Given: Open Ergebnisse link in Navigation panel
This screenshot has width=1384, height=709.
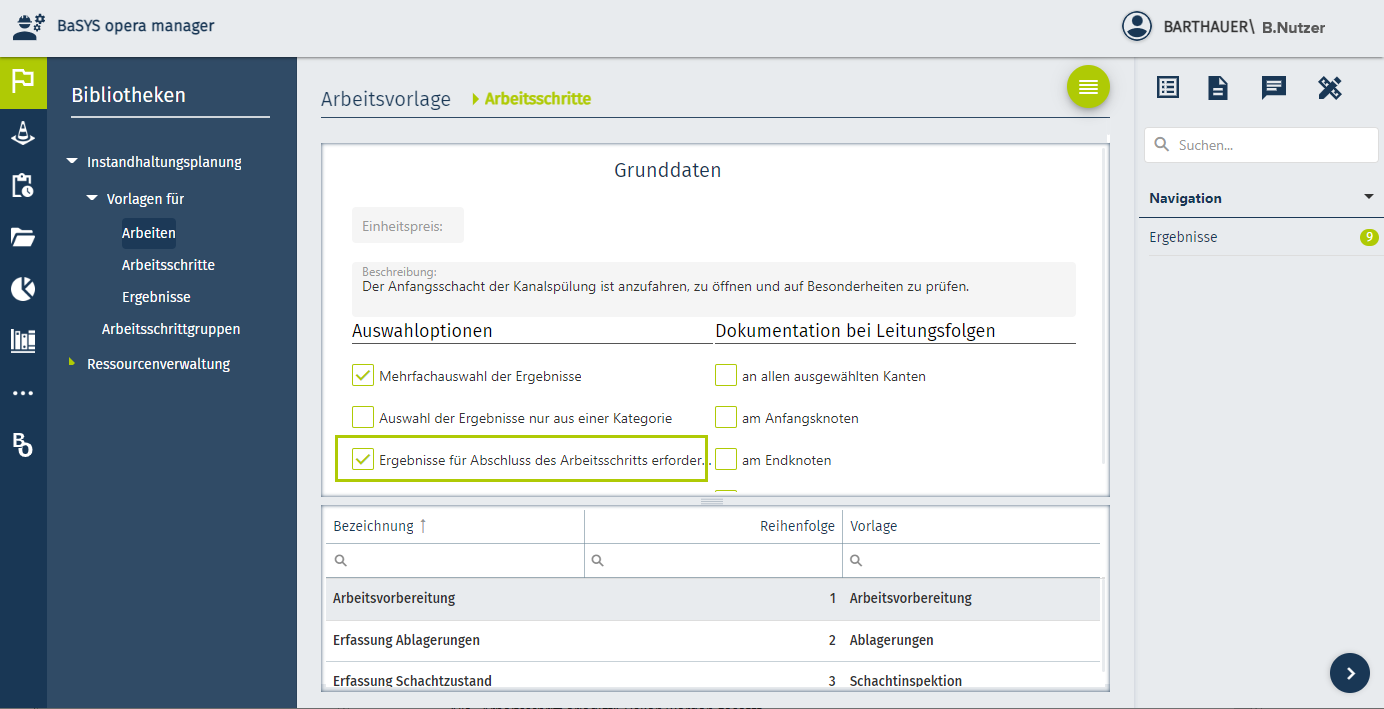Looking at the screenshot, I should tap(1183, 237).
